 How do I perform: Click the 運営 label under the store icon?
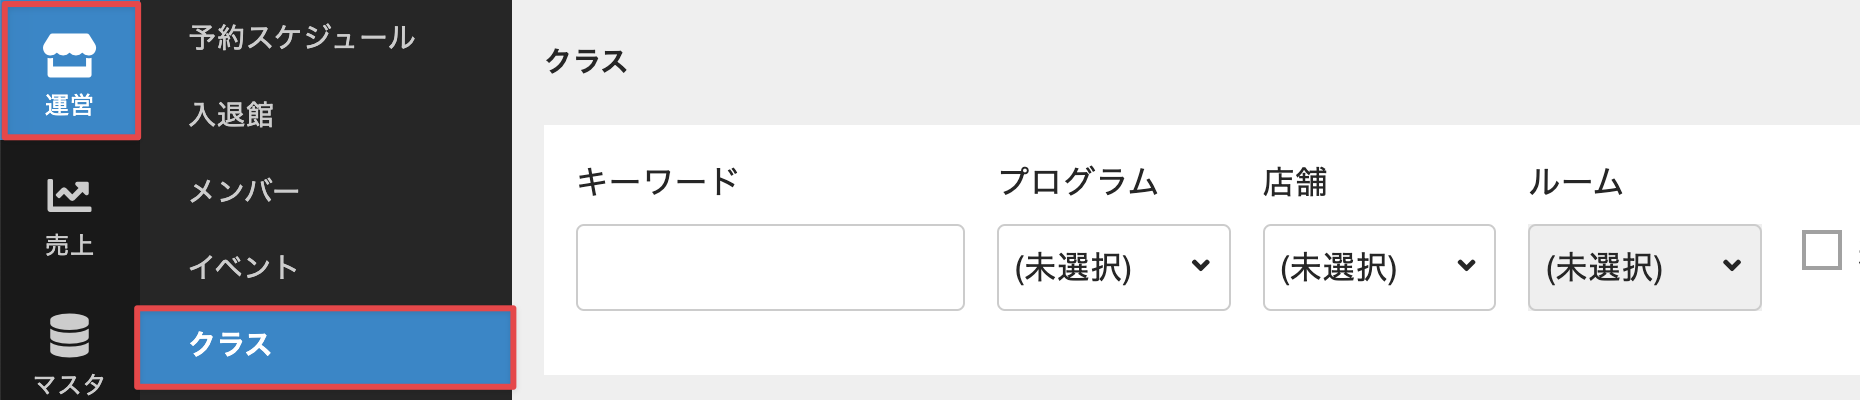[x=69, y=105]
